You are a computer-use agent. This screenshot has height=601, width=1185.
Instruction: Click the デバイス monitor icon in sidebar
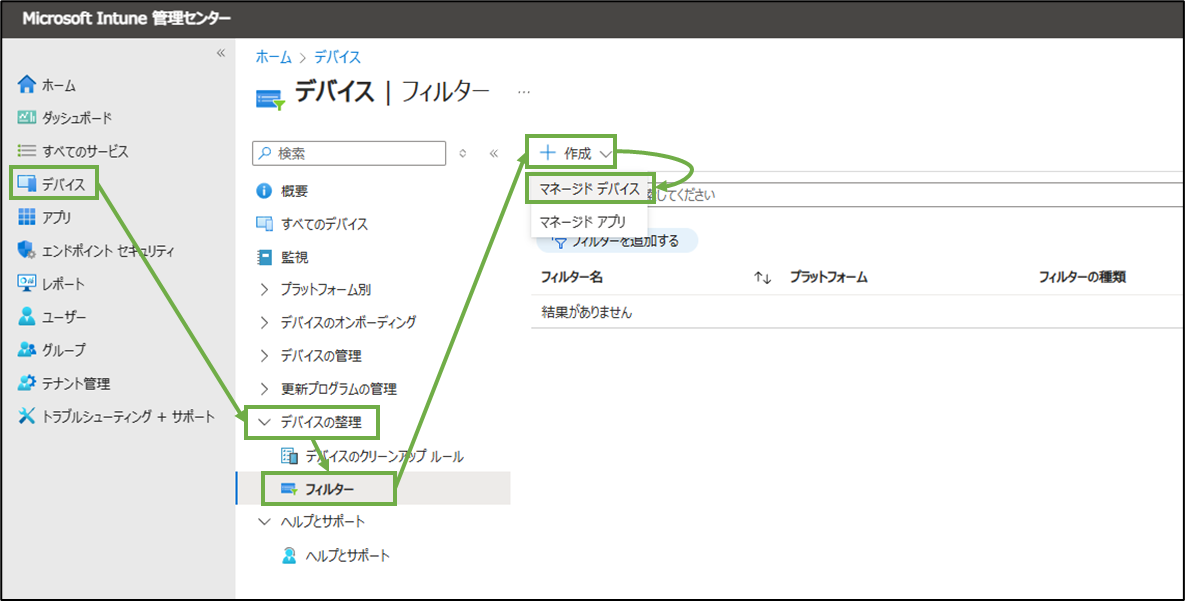tap(26, 183)
